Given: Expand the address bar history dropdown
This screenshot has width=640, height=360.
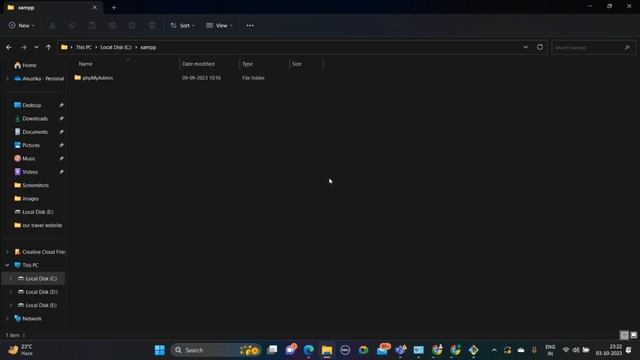Looking at the screenshot, I should point(525,47).
